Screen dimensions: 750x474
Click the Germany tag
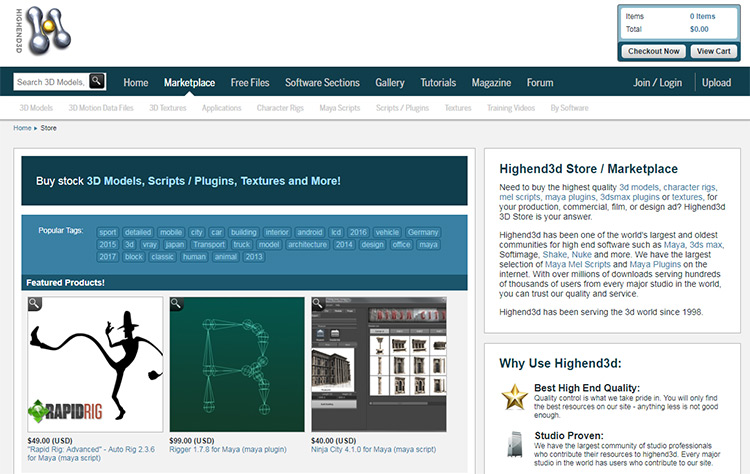(423, 232)
